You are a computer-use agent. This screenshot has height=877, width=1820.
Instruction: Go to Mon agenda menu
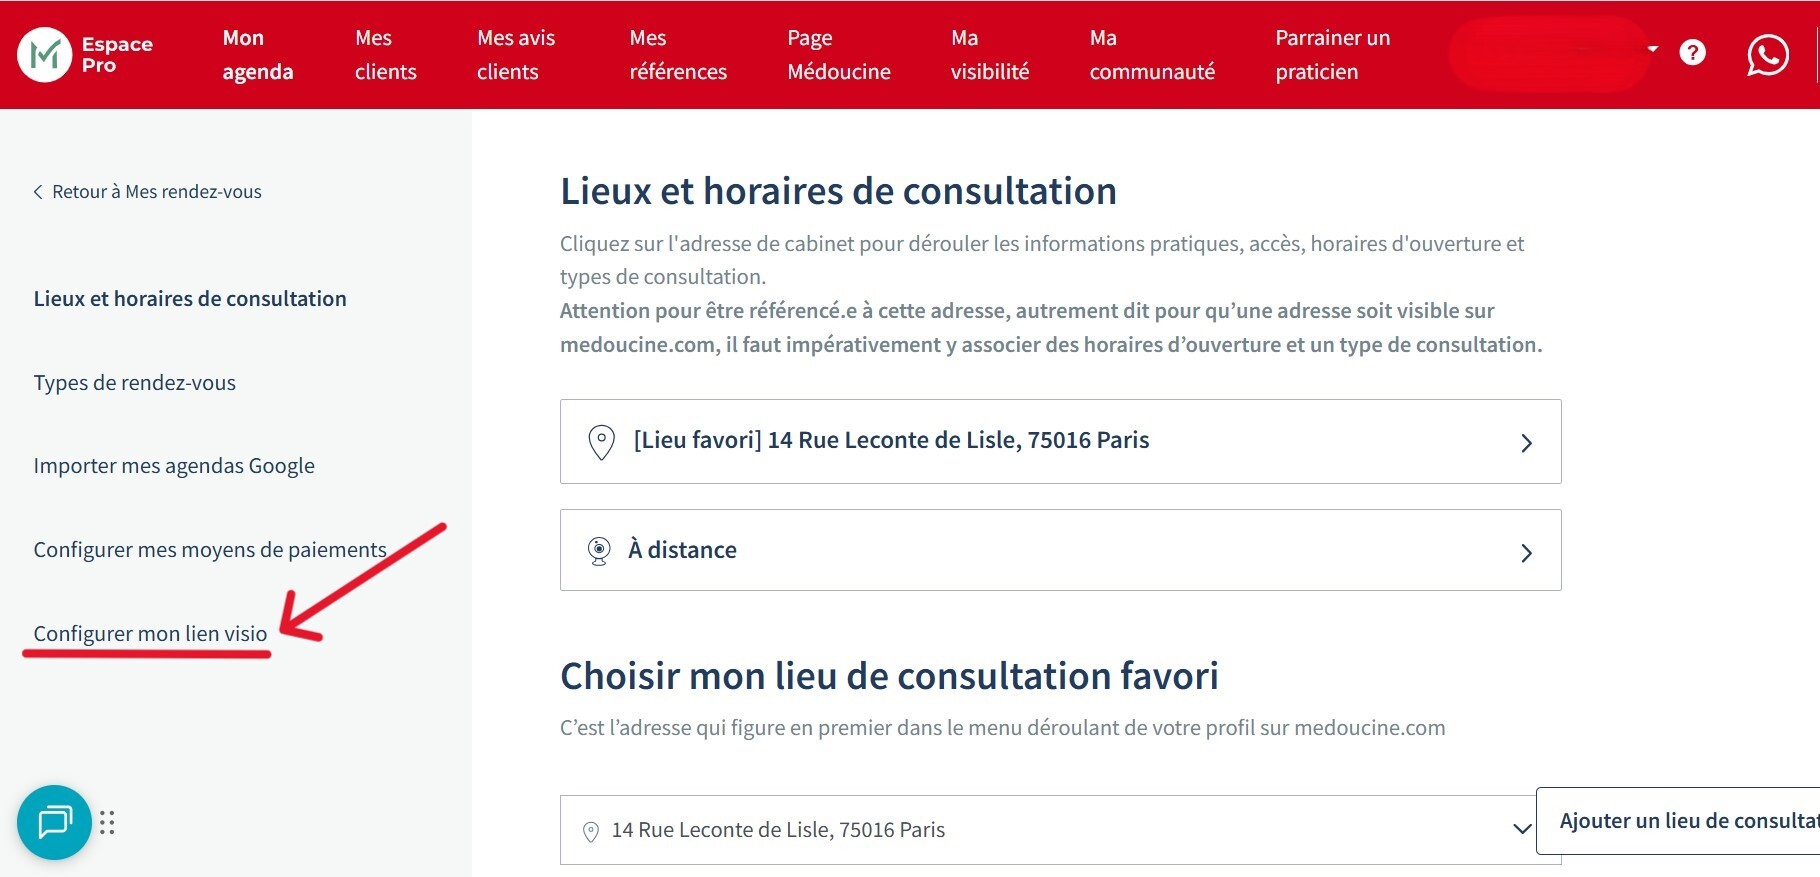[x=257, y=54]
